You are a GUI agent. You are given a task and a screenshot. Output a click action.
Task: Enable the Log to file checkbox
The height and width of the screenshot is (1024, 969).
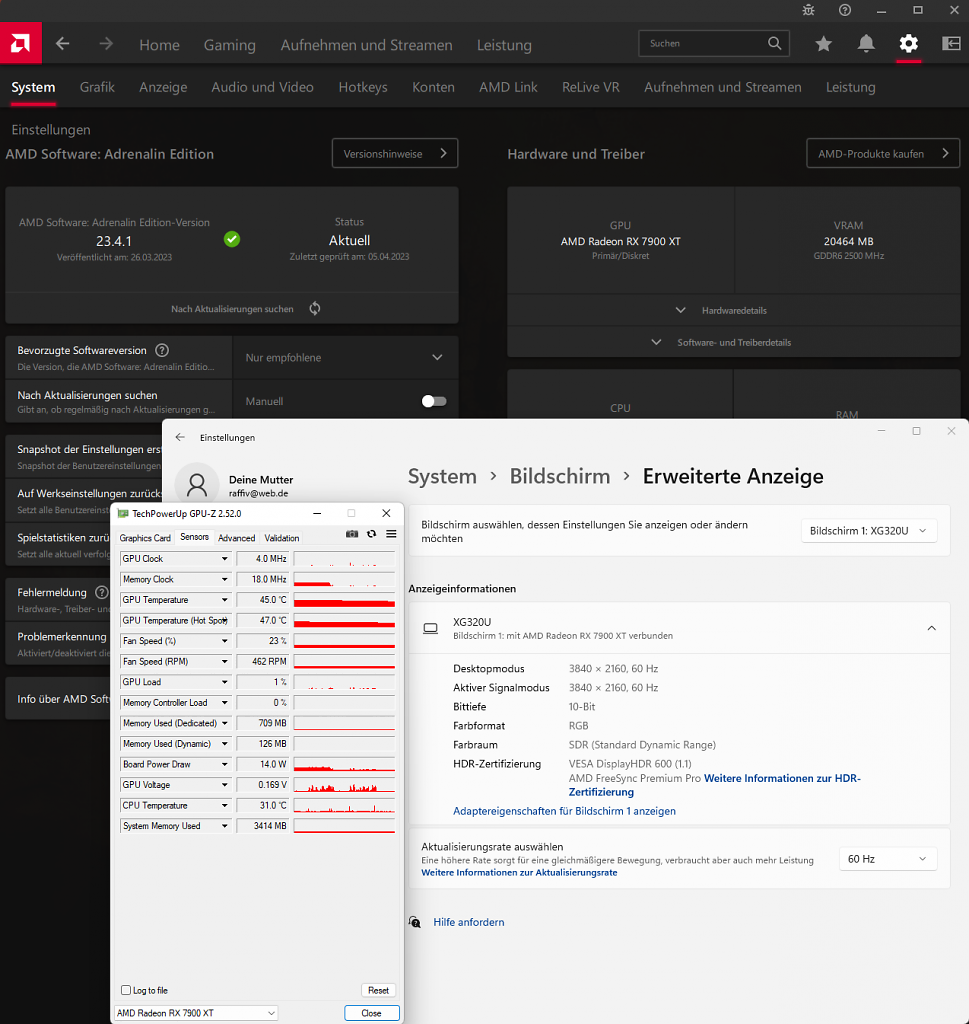[x=126, y=990]
